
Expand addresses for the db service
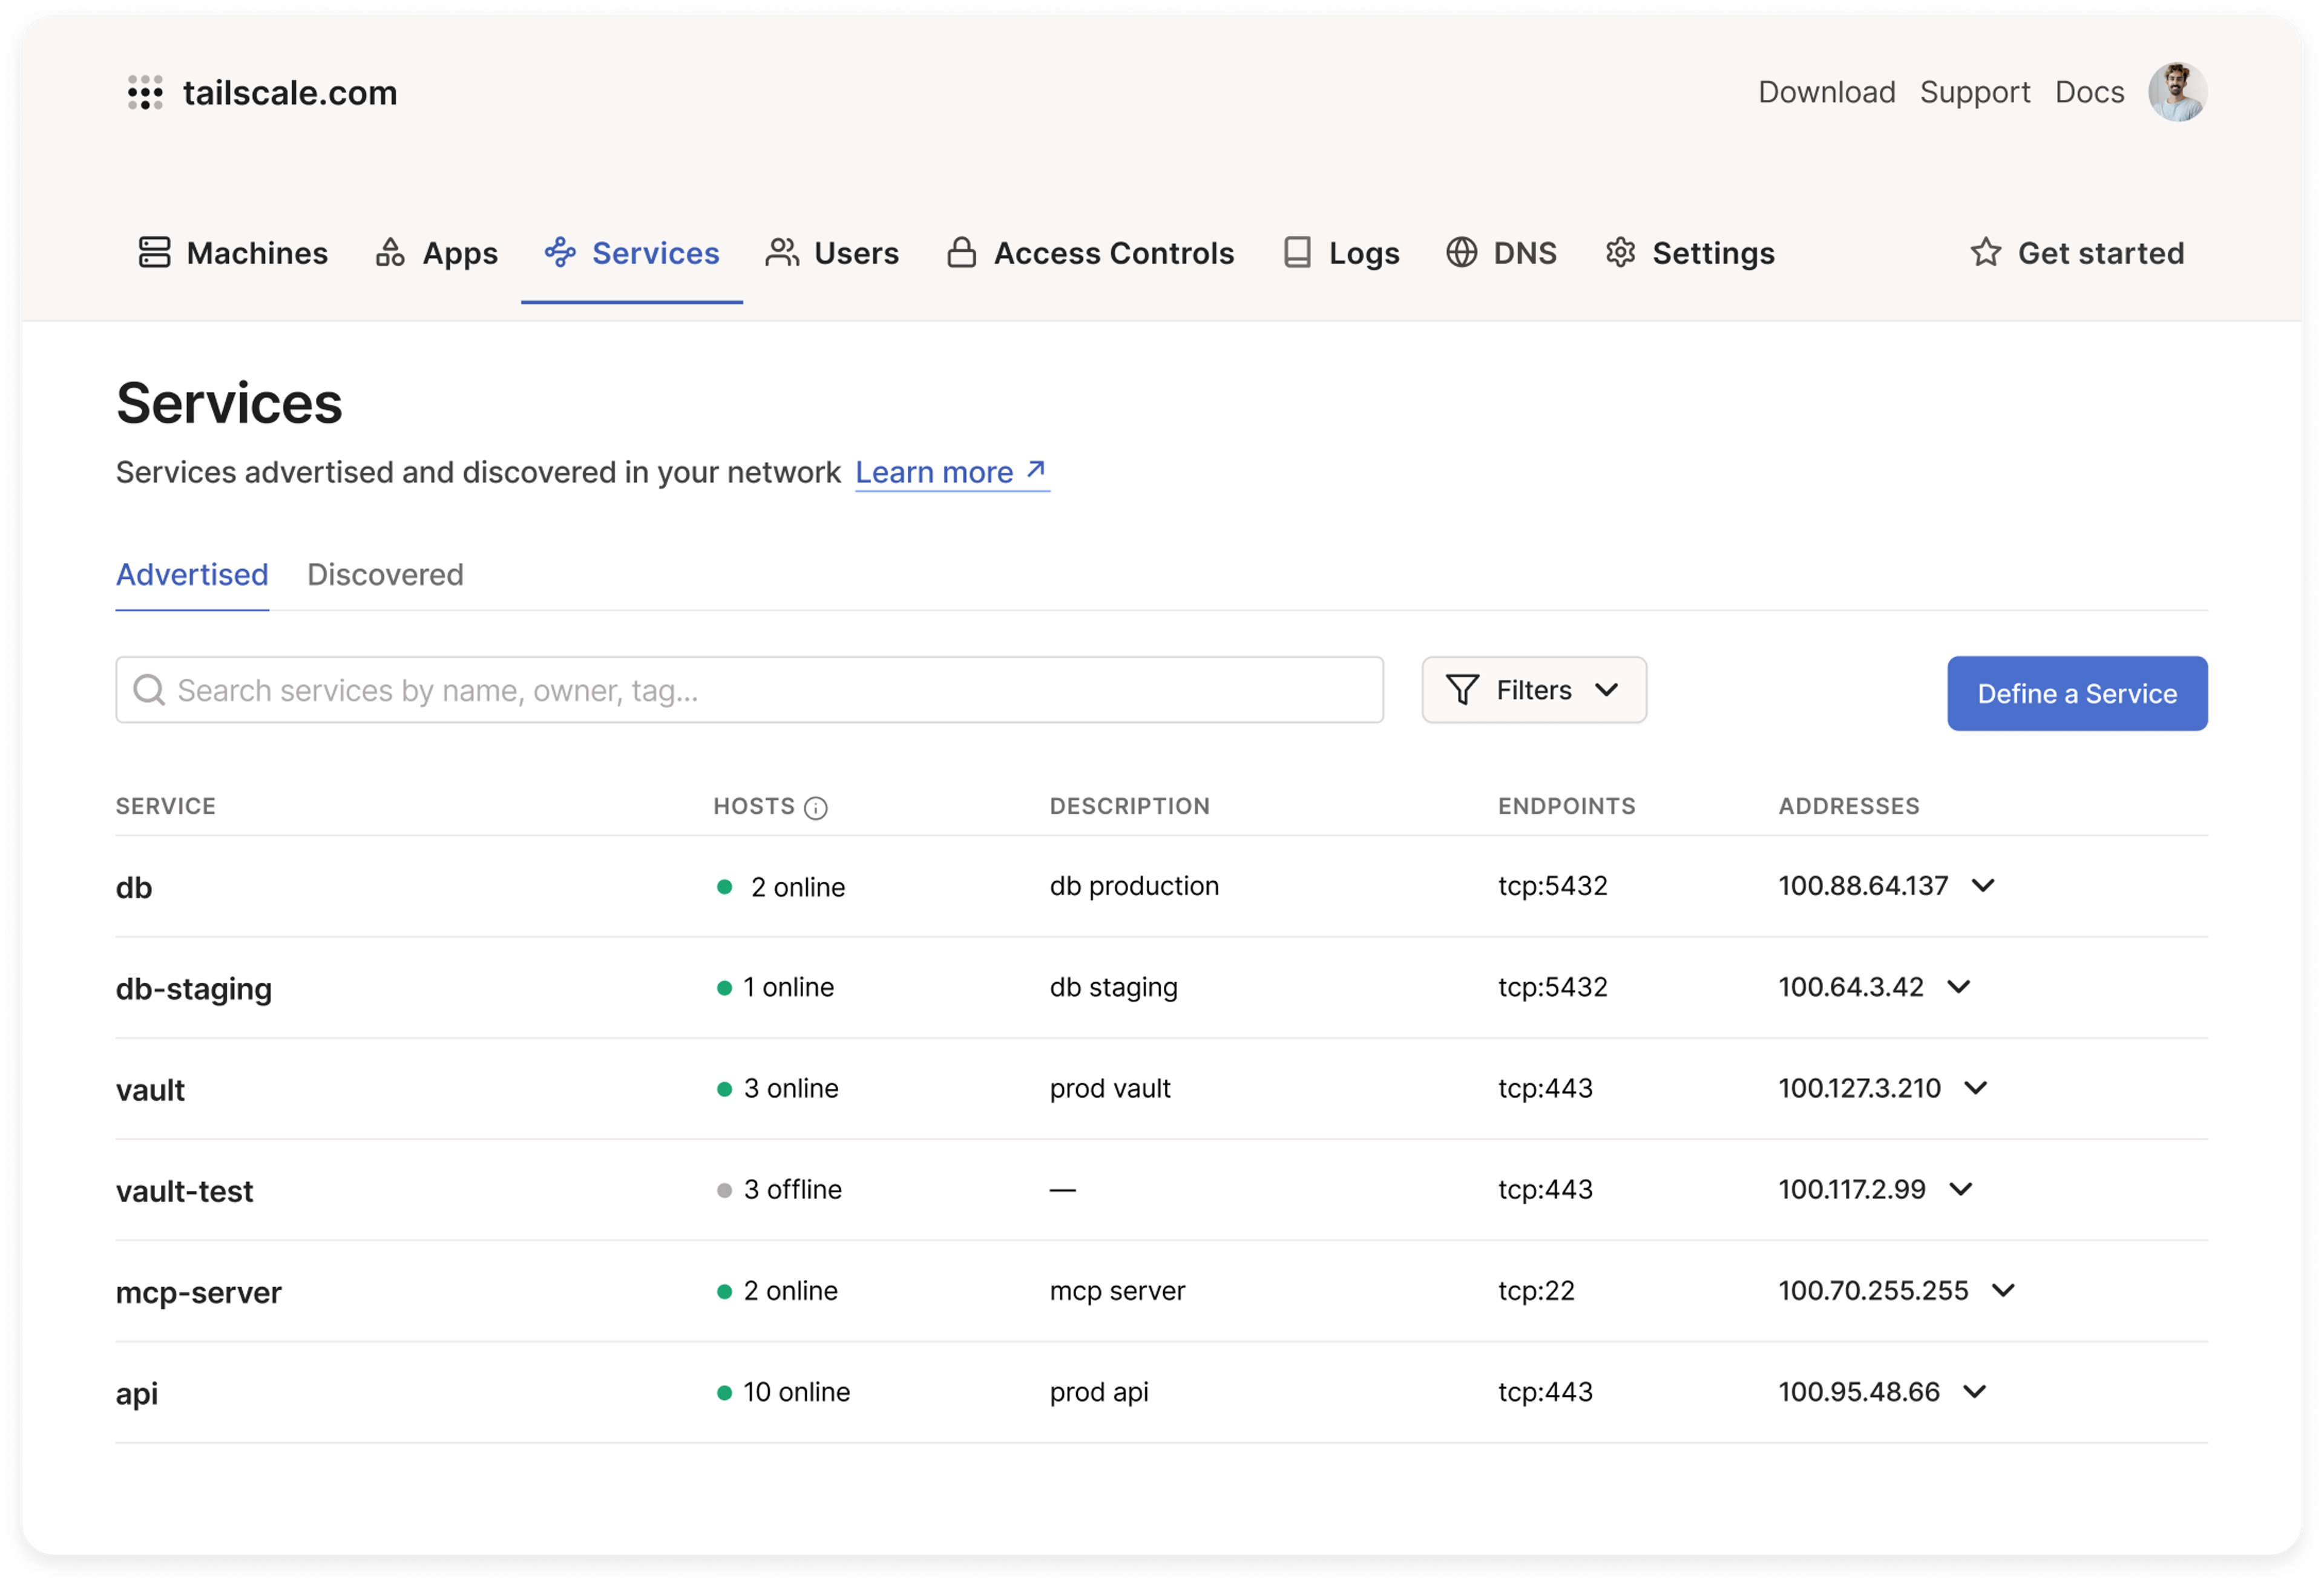click(1983, 886)
